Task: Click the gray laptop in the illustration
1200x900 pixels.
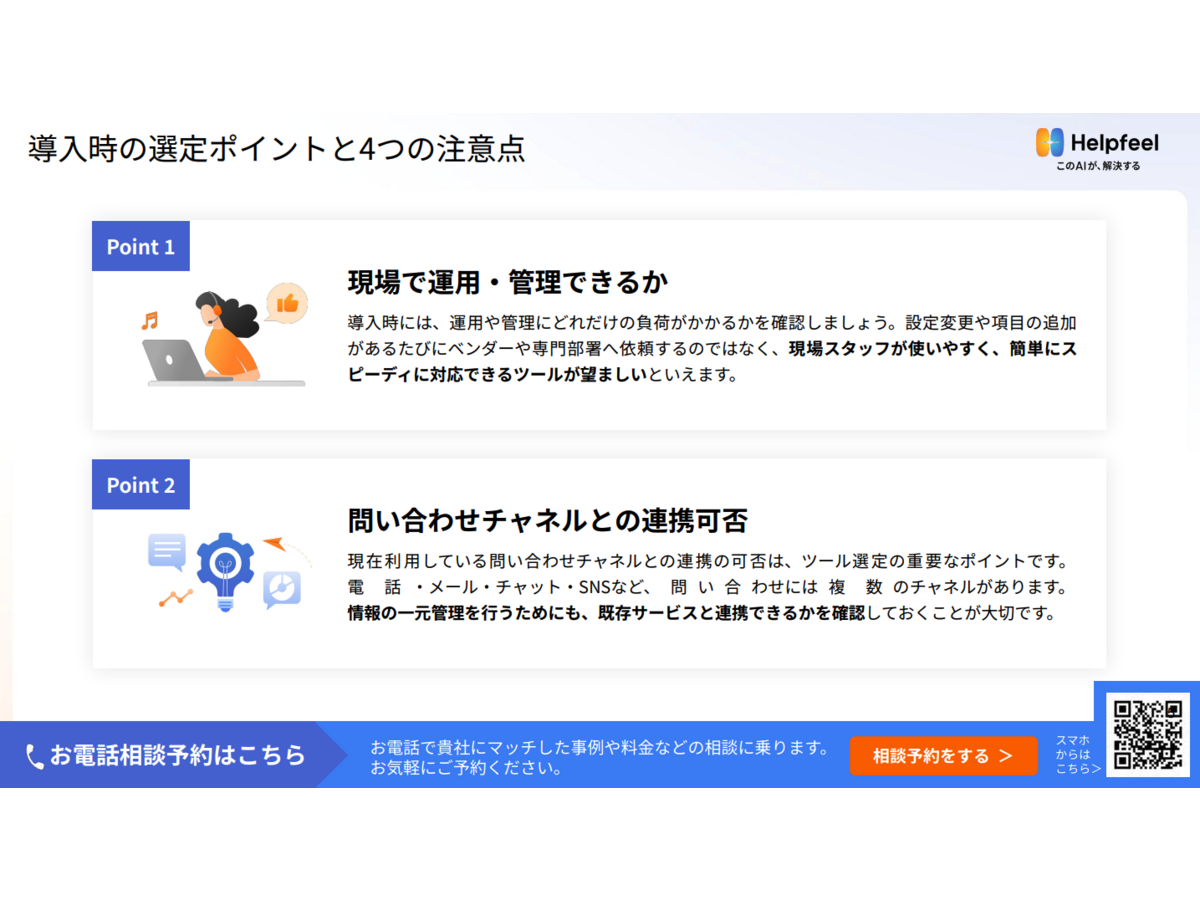Action: tap(173, 360)
